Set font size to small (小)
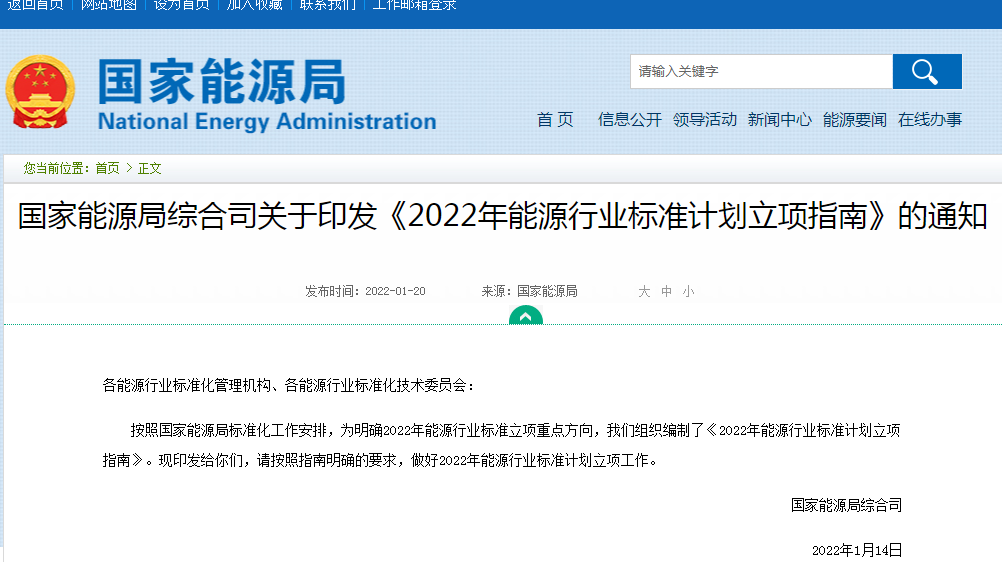Image resolution: width=1002 pixels, height=562 pixels. 688,292
